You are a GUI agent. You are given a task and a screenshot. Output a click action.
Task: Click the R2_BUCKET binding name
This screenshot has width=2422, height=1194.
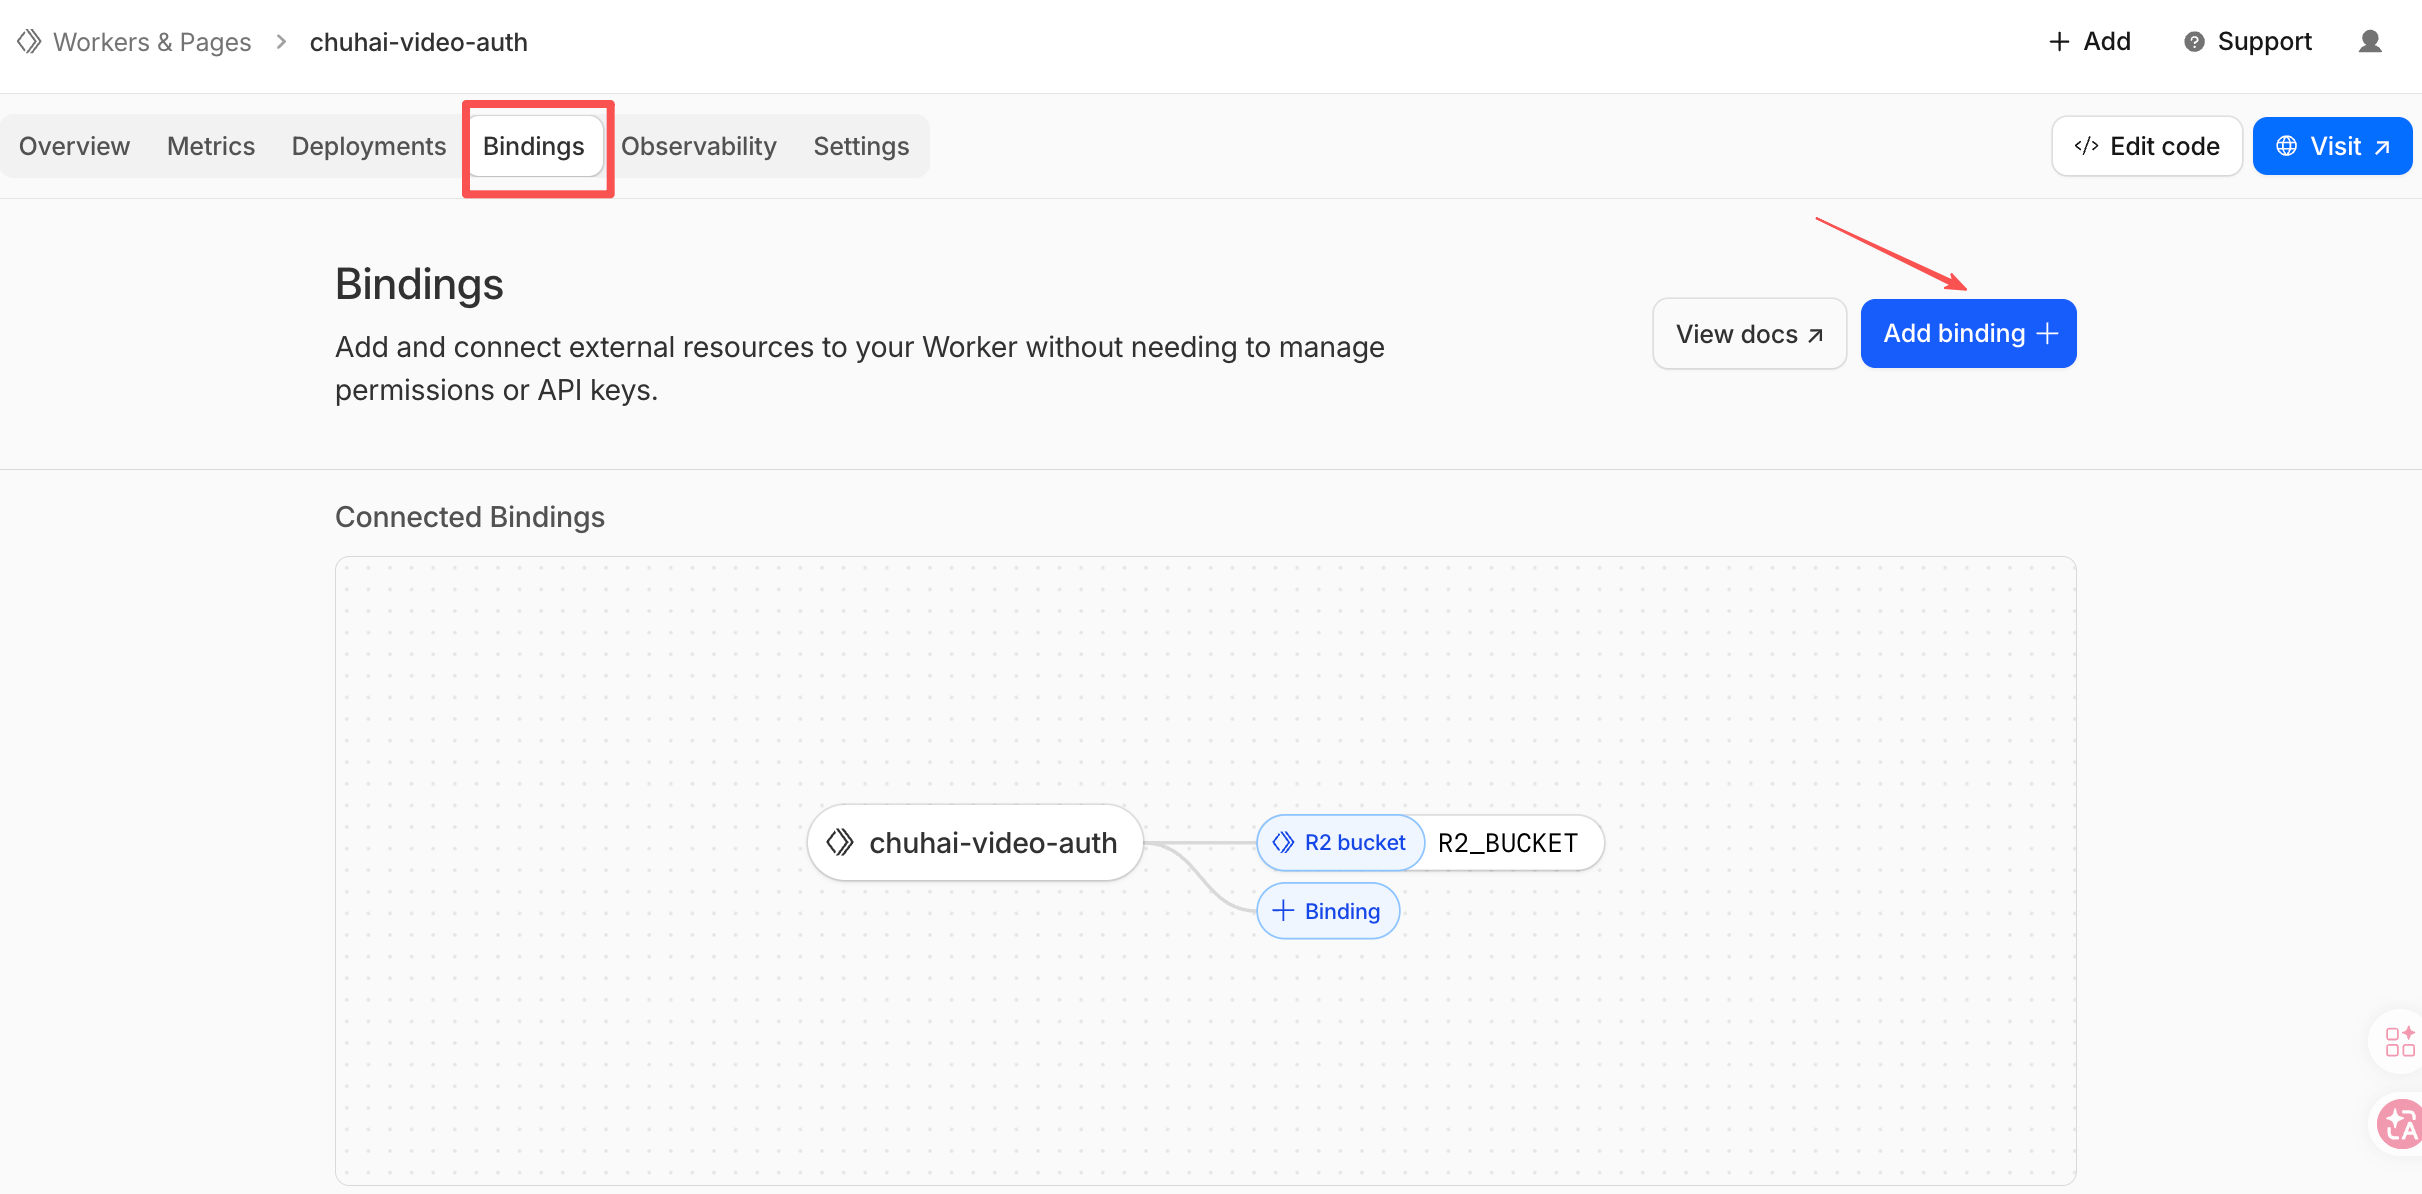[x=1508, y=843]
